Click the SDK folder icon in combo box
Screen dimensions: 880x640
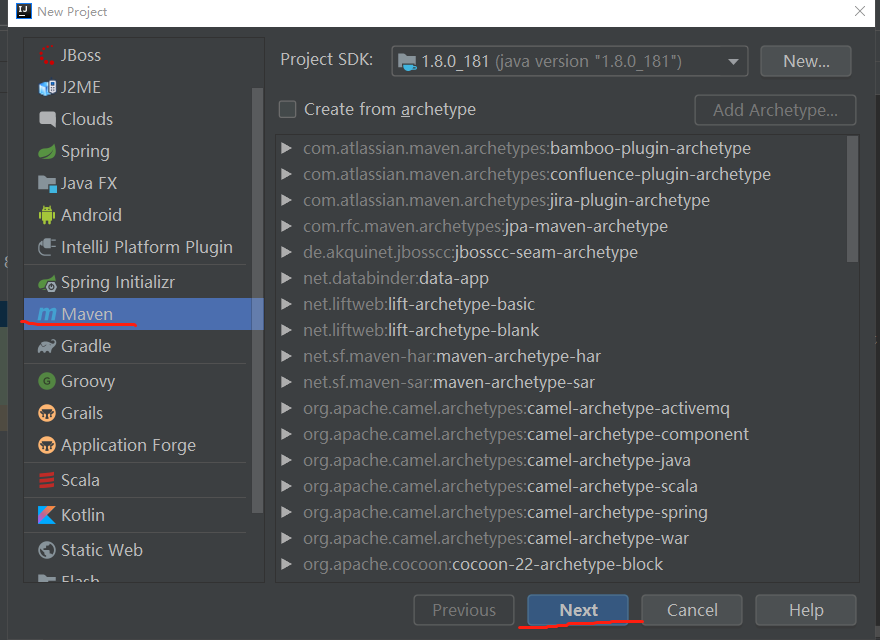[407, 61]
